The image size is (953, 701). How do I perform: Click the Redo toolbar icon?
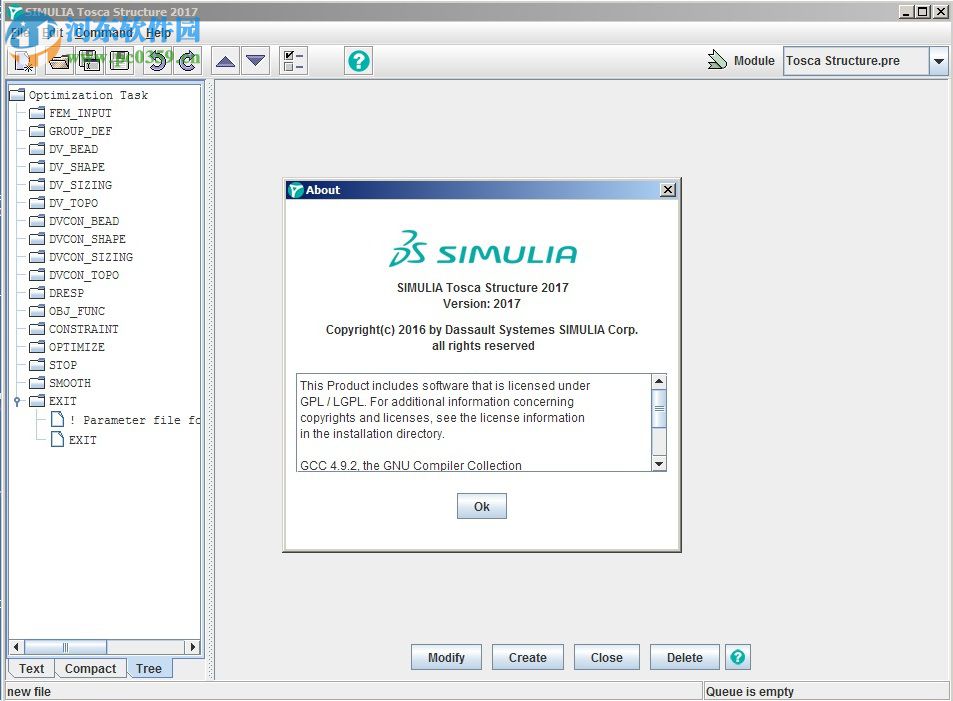(186, 61)
